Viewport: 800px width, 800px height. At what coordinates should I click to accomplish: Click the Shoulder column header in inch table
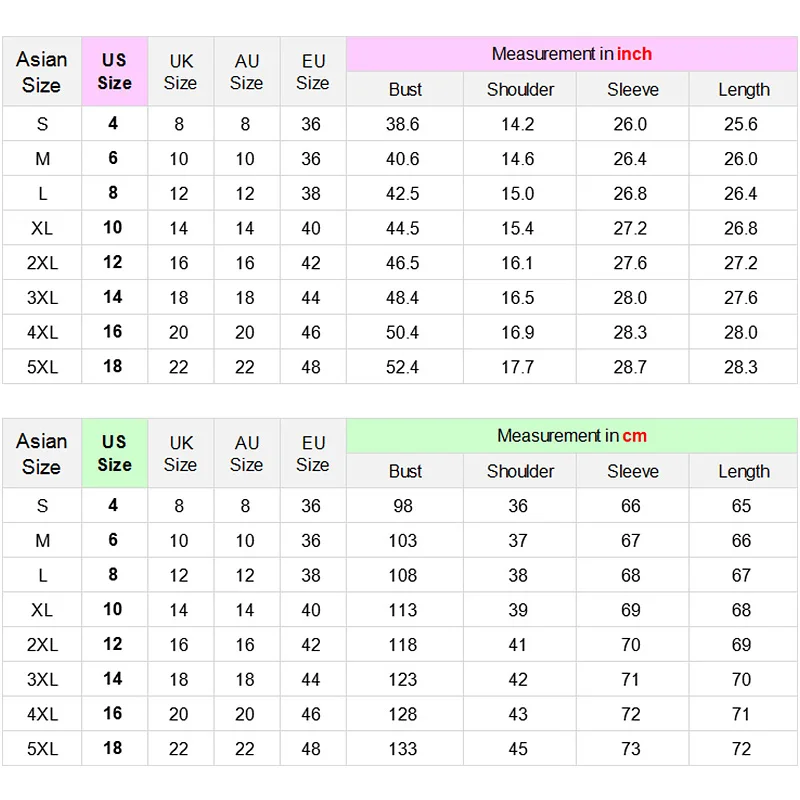(520, 90)
